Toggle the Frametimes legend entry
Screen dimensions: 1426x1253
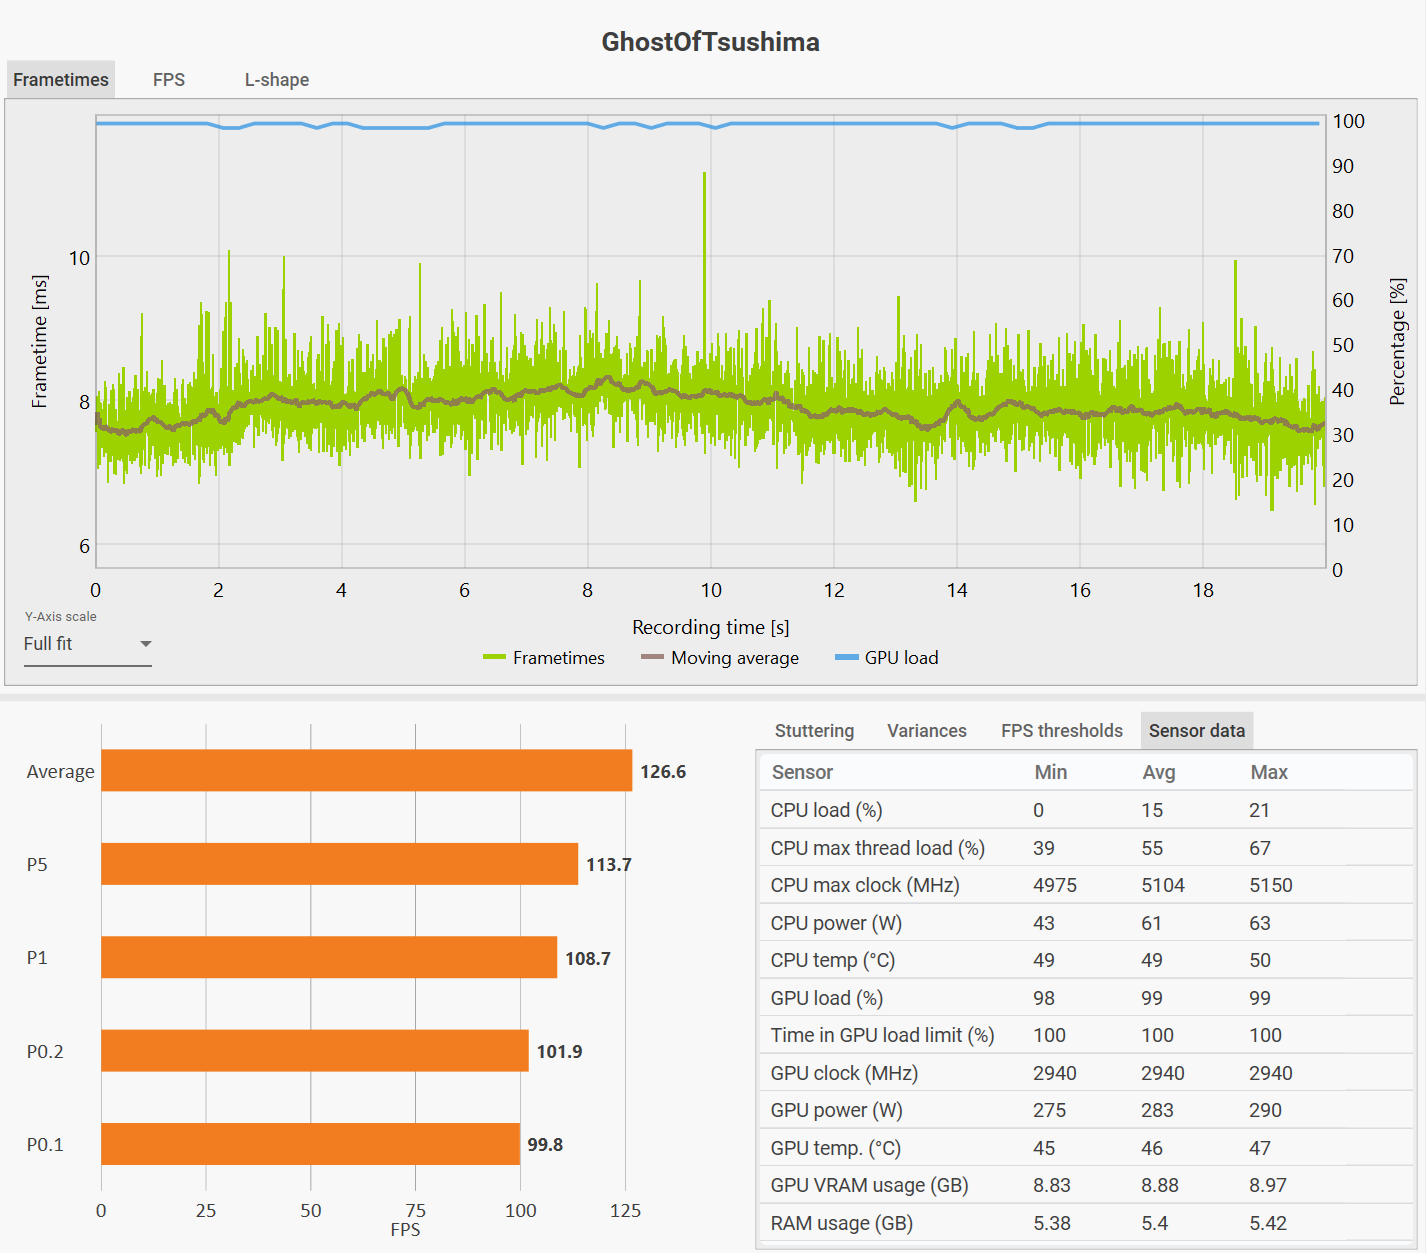[544, 658]
